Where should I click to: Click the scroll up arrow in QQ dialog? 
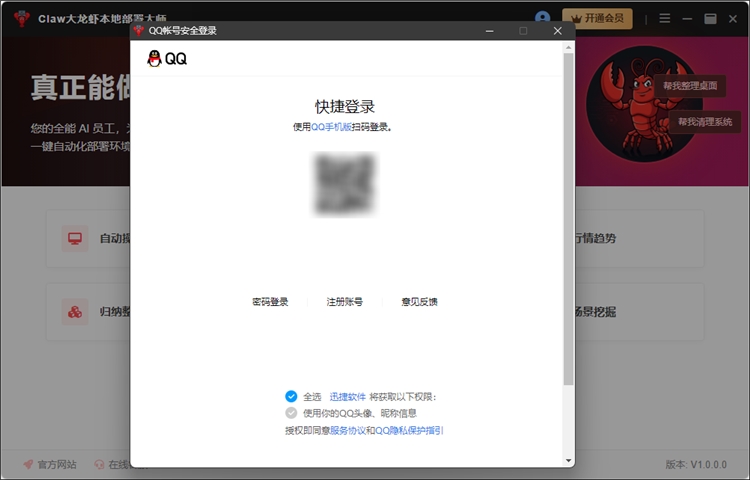tap(568, 47)
